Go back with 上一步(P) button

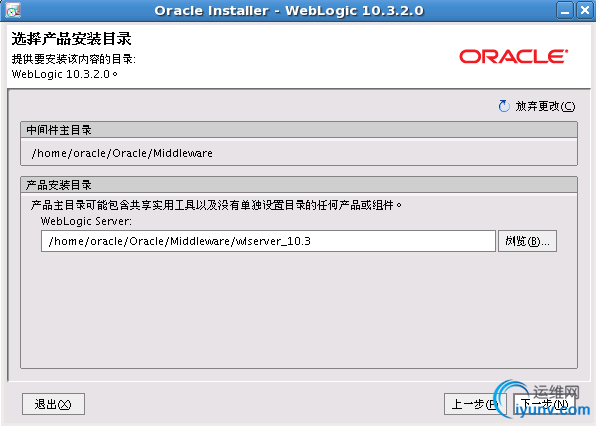point(475,404)
